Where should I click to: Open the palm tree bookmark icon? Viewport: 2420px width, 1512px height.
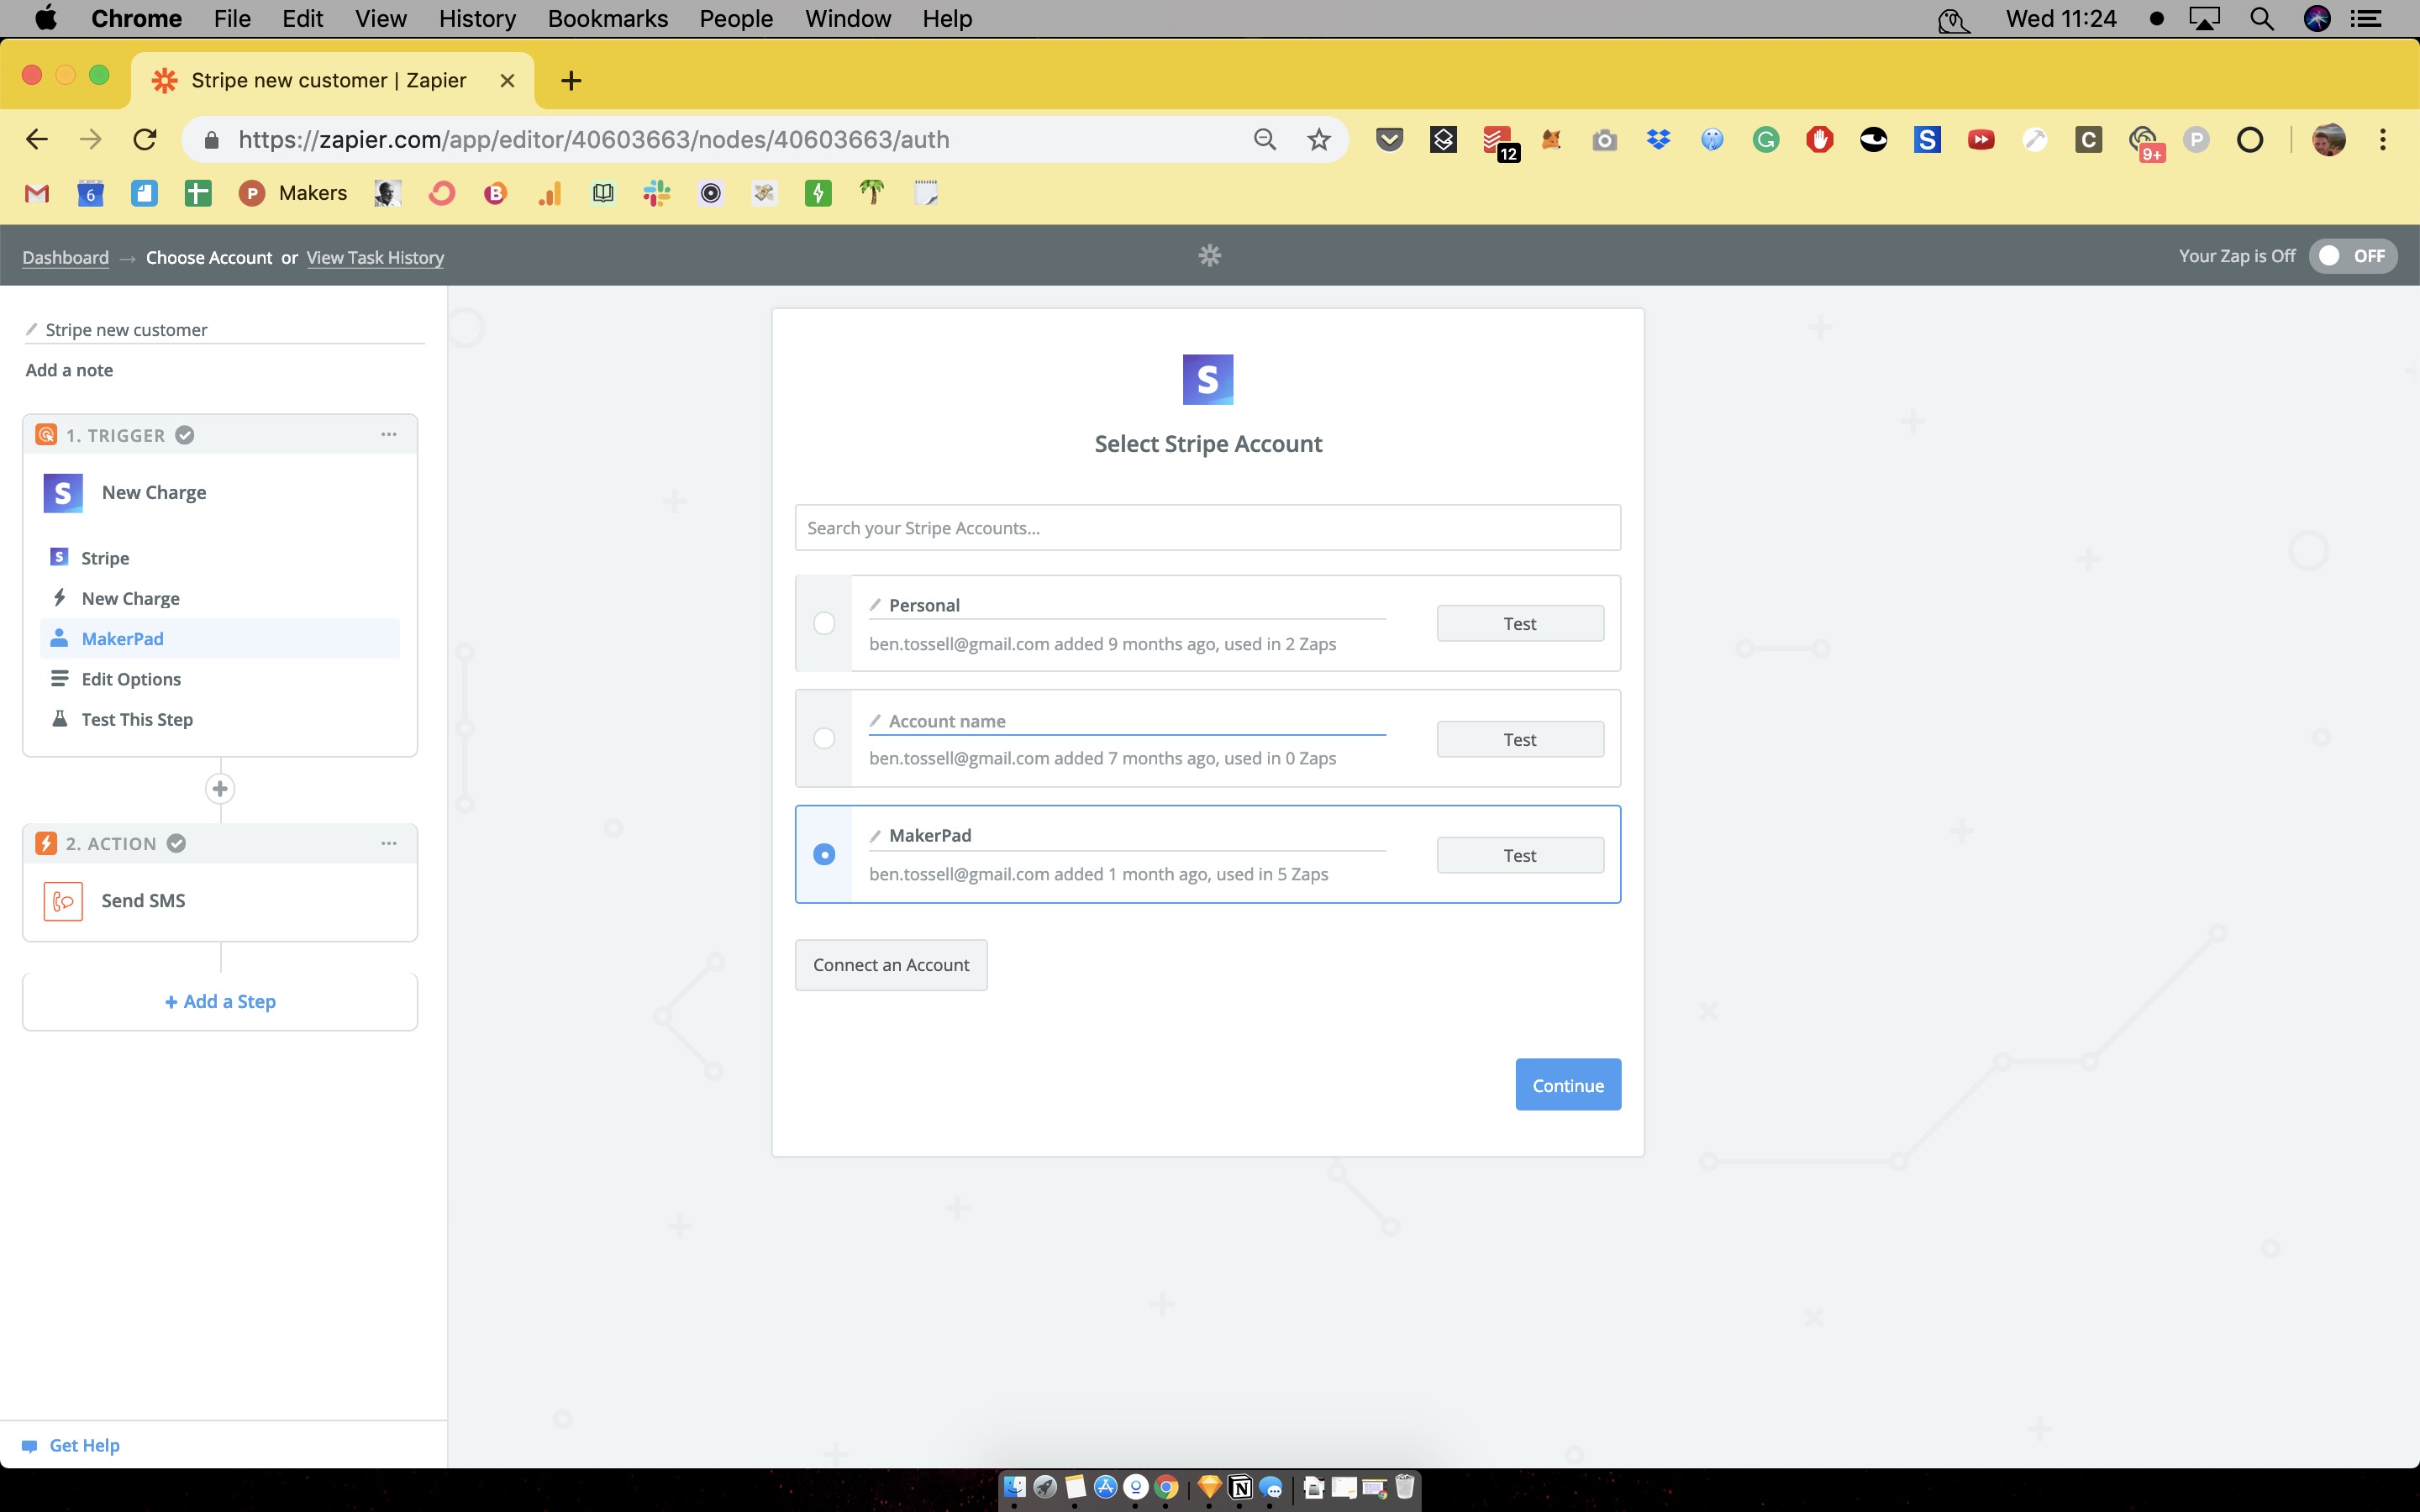pyautogui.click(x=872, y=193)
